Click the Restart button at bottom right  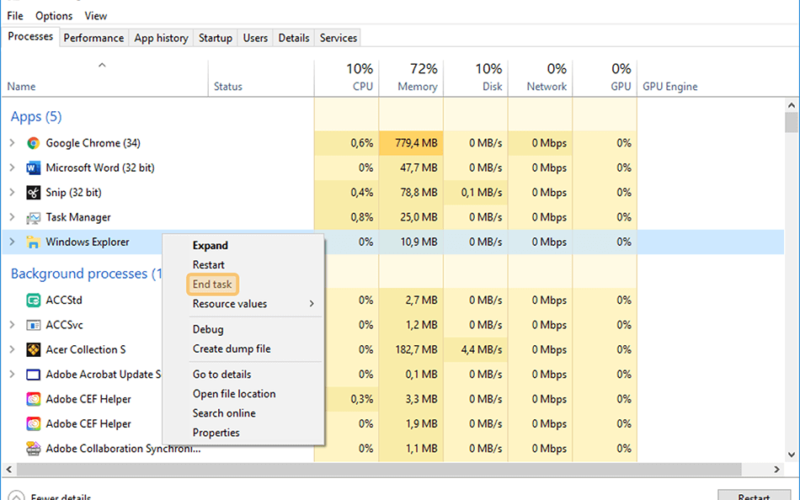click(753, 495)
